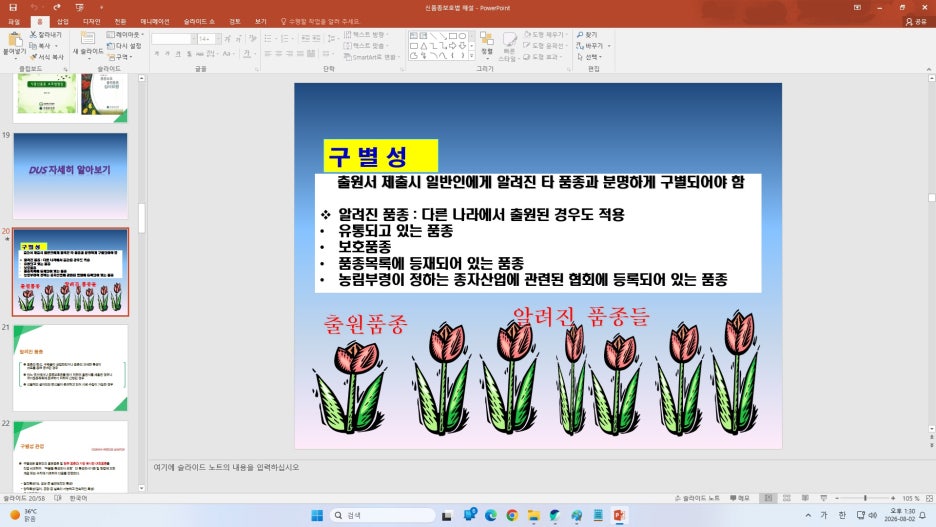Fit slide to current window icon
The width and height of the screenshot is (936, 527).
tap(929, 498)
